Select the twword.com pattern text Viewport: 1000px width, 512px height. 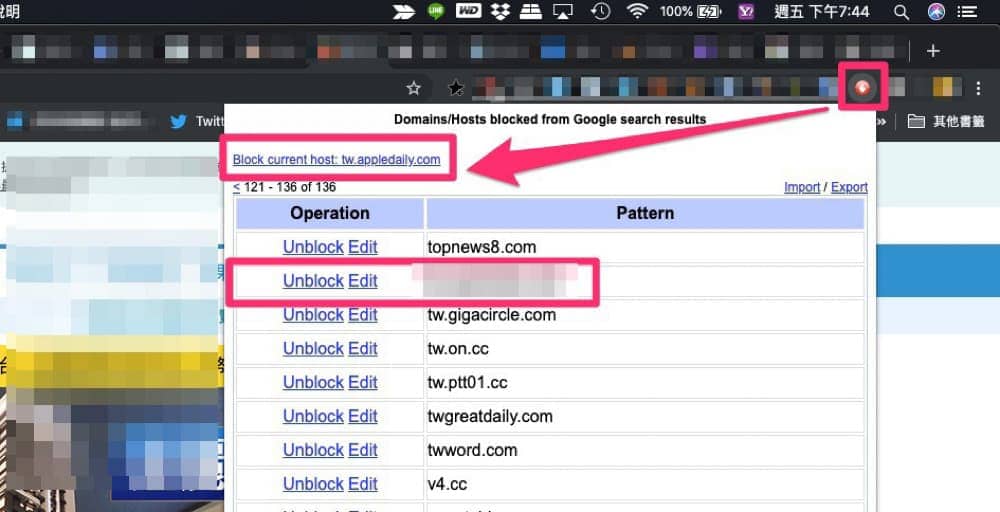coord(472,450)
